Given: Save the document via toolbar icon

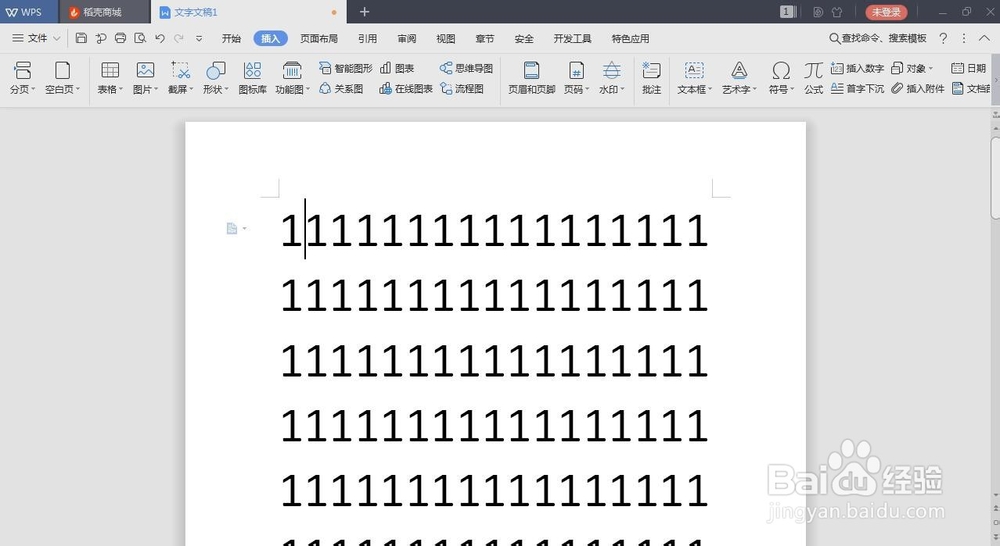Looking at the screenshot, I should coord(81,38).
